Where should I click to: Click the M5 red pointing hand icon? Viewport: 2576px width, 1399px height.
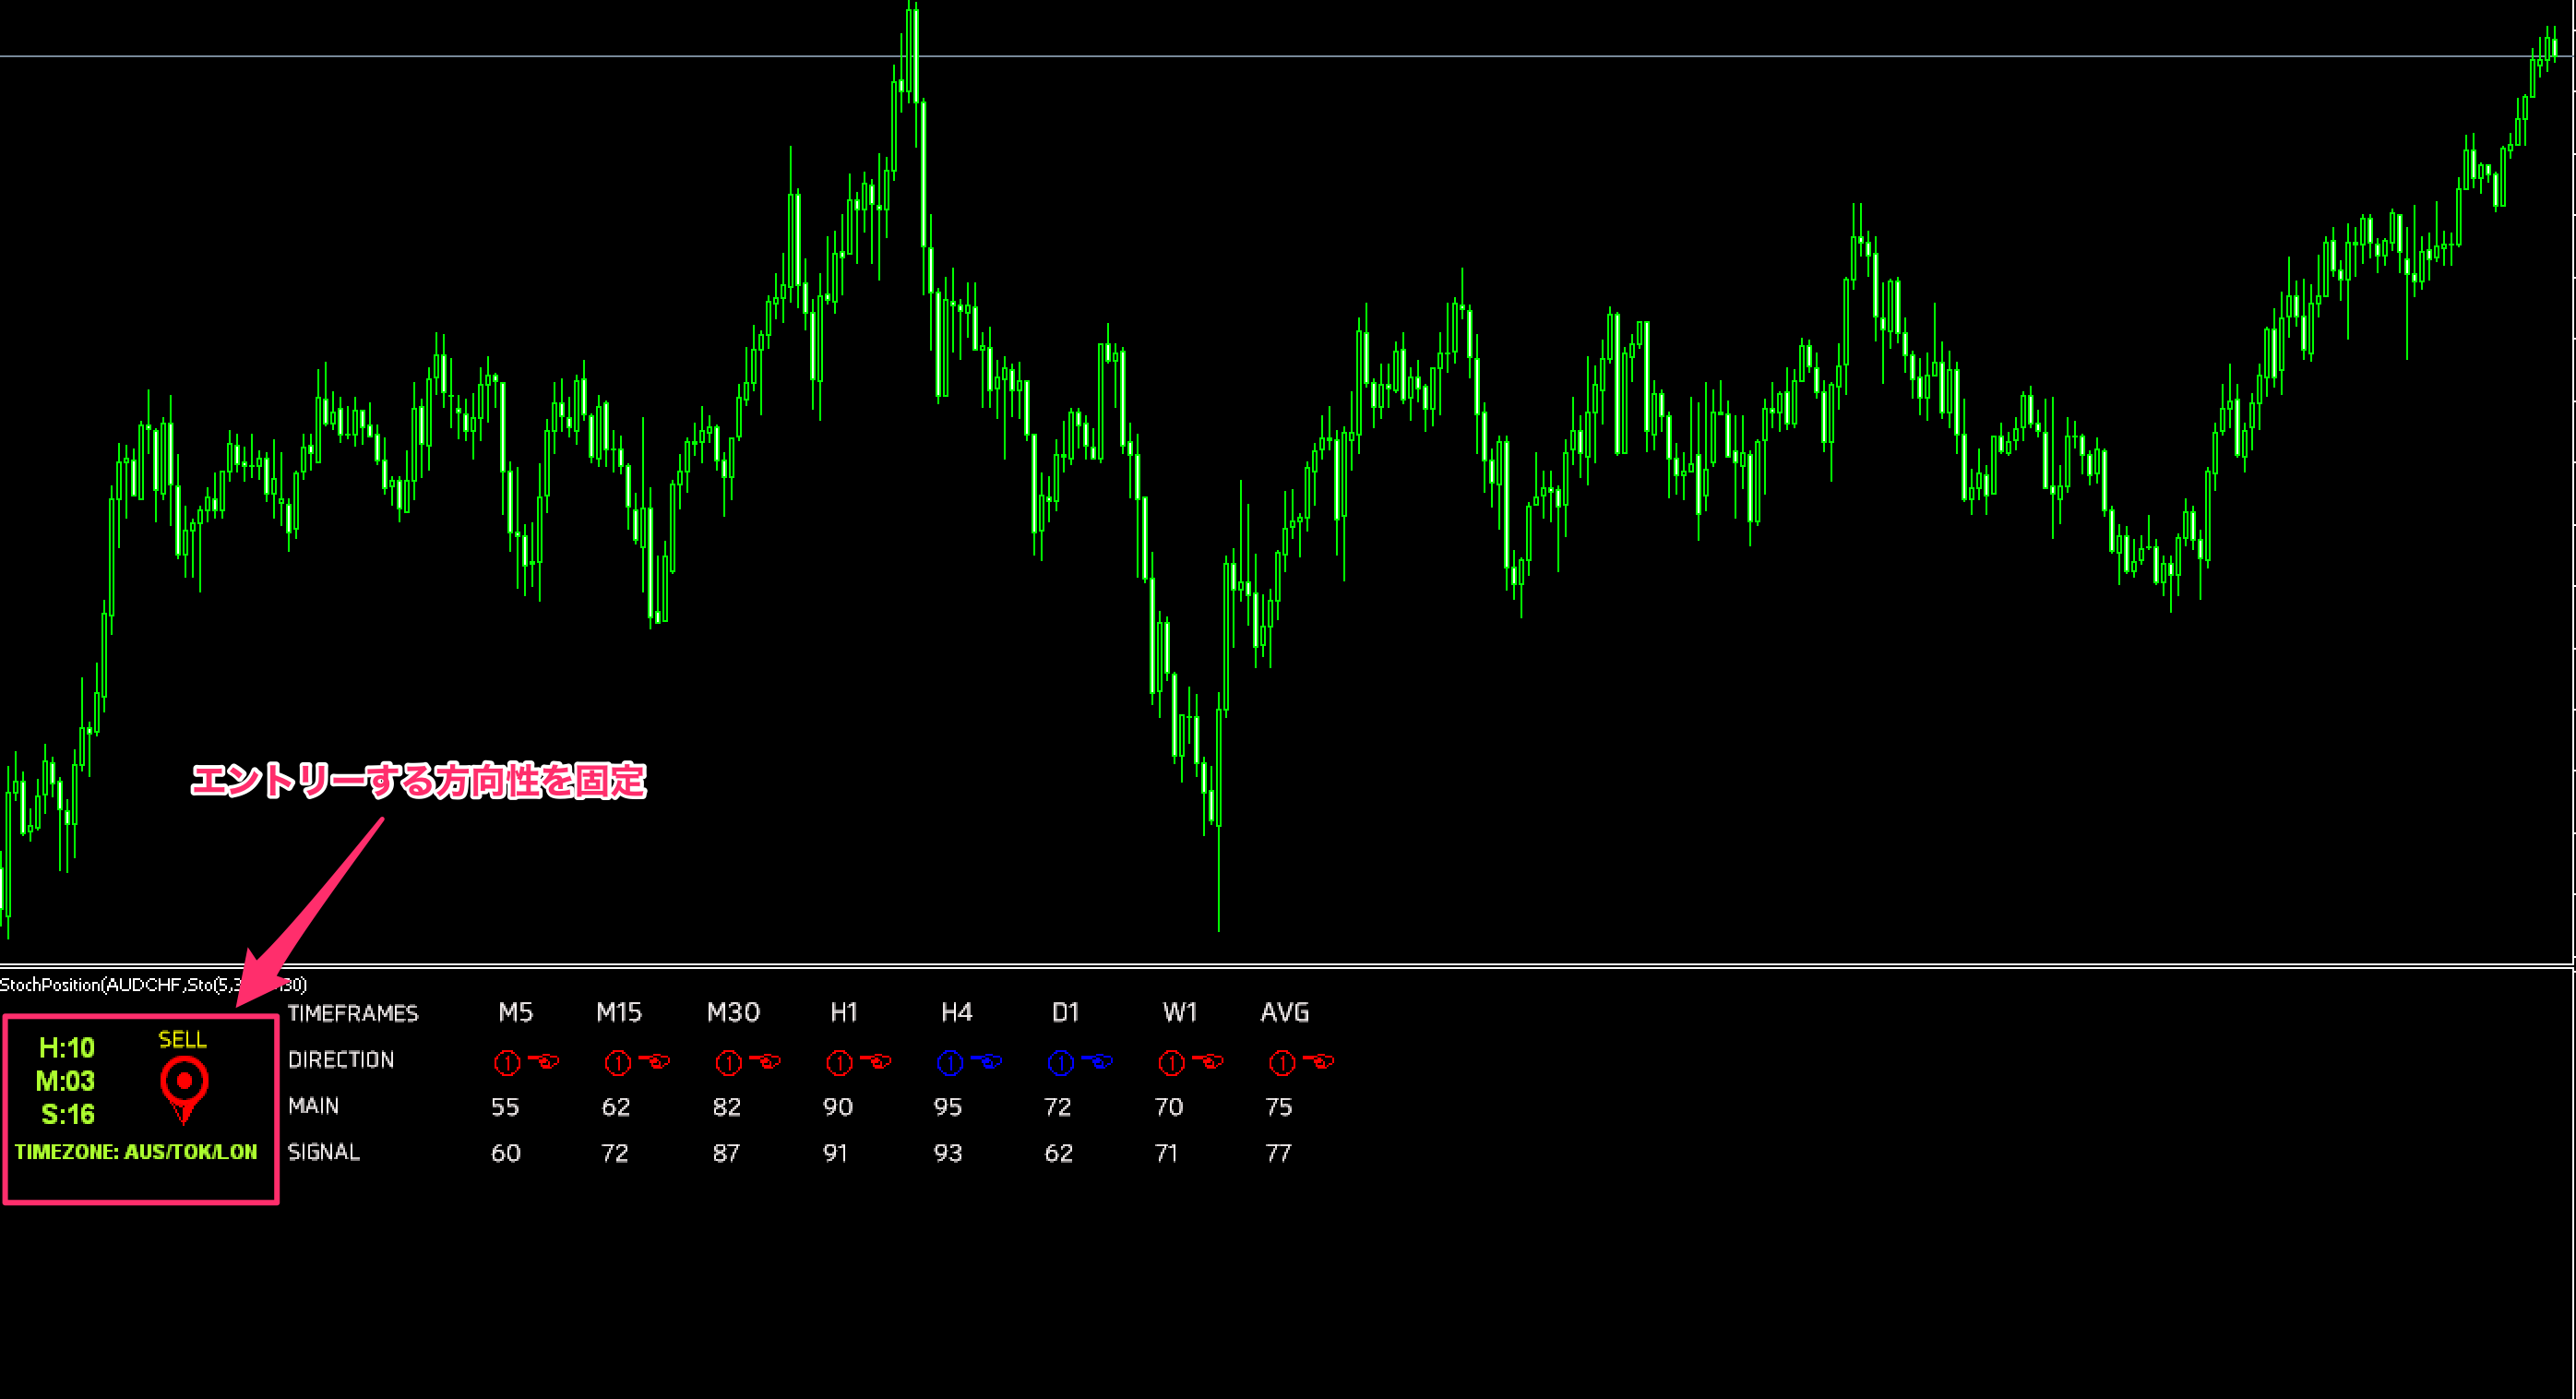tap(544, 1061)
